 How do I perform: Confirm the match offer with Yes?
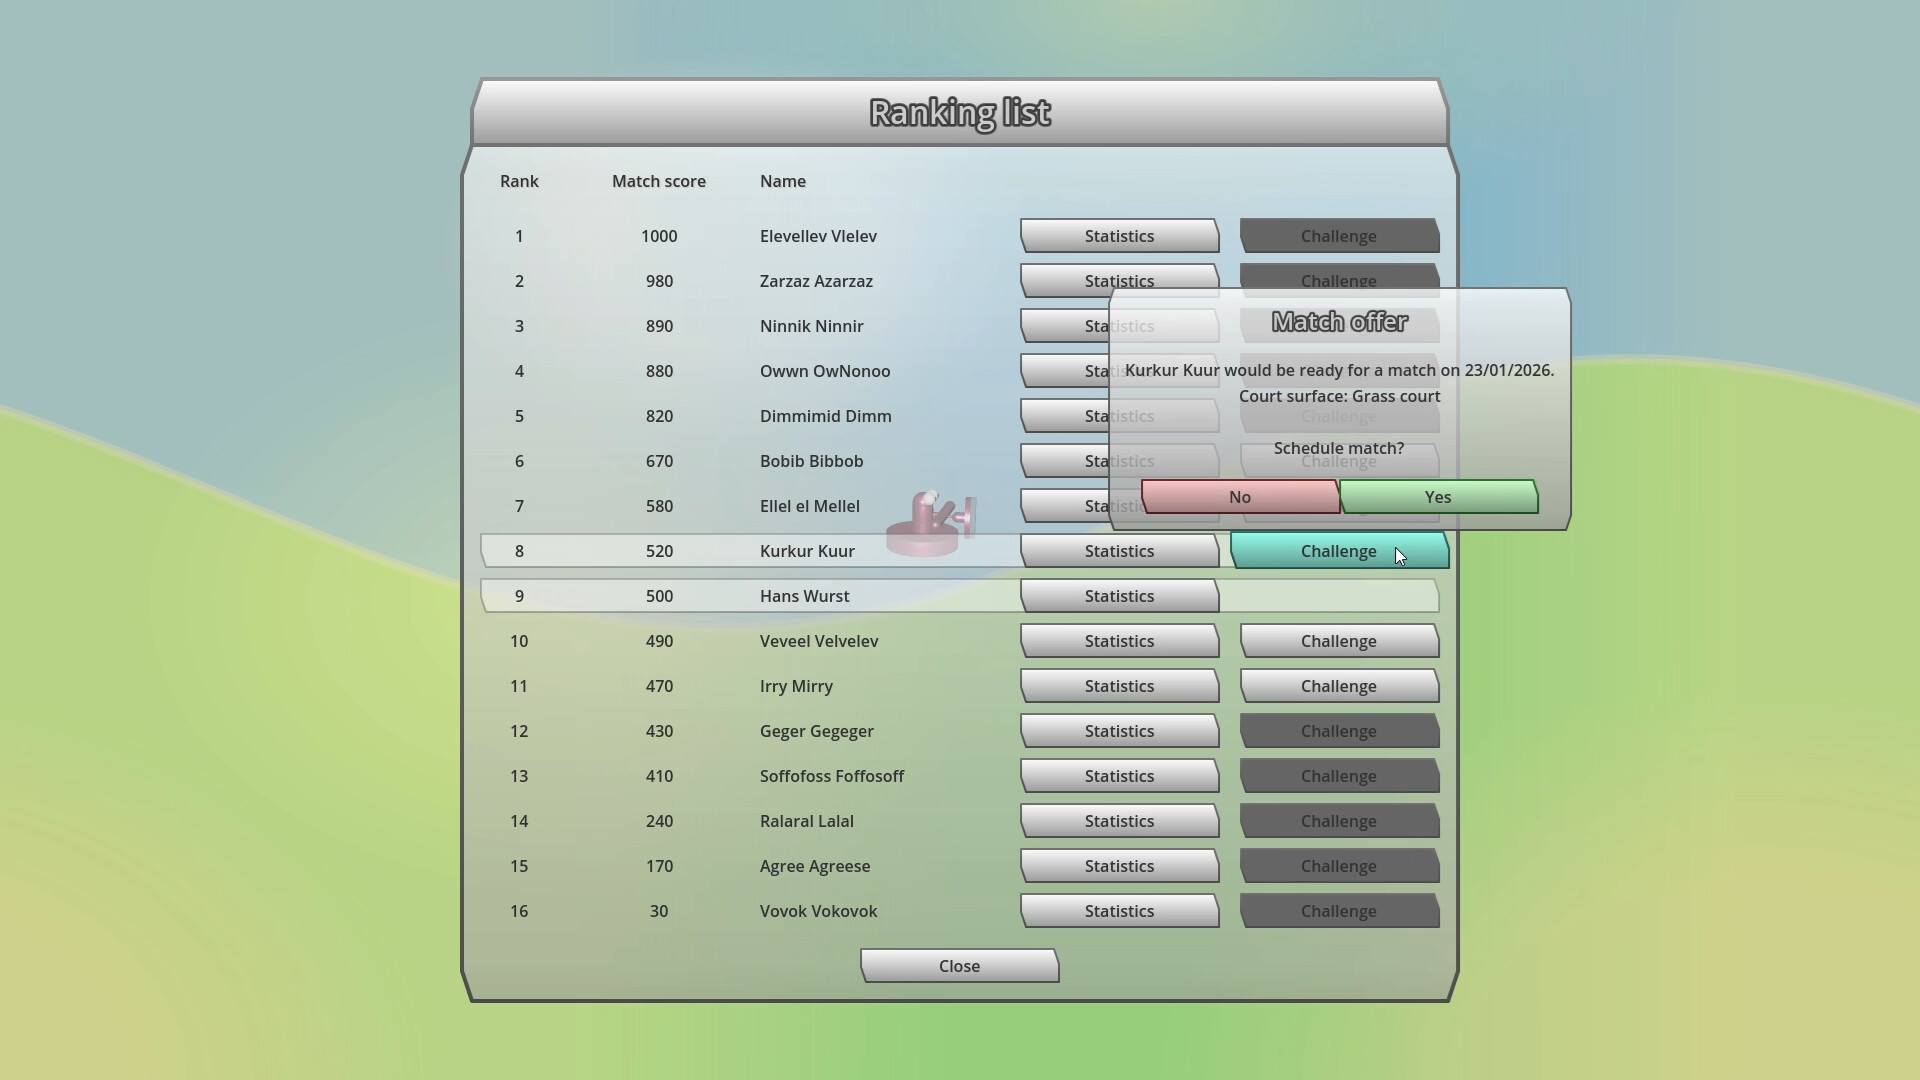(x=1437, y=497)
